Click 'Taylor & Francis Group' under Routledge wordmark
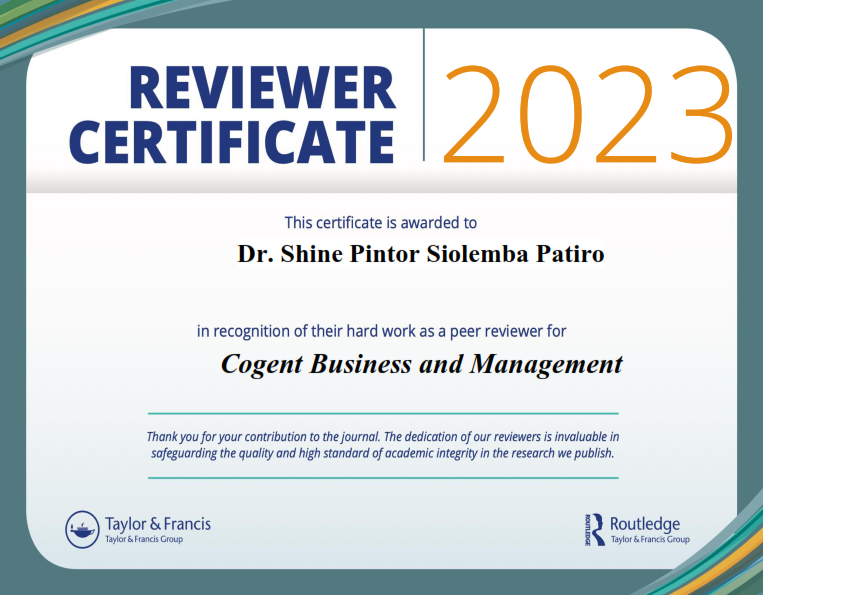Screen dimensions: 842x595 click(x=649, y=540)
